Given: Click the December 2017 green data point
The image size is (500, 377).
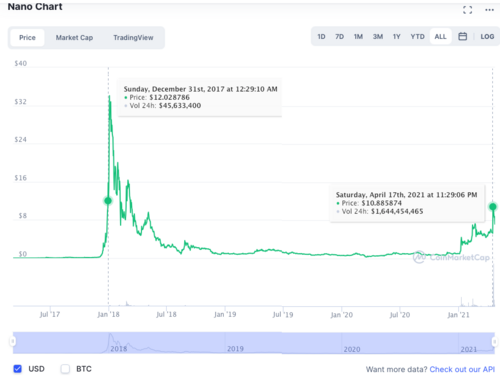Looking at the screenshot, I should point(108,201).
